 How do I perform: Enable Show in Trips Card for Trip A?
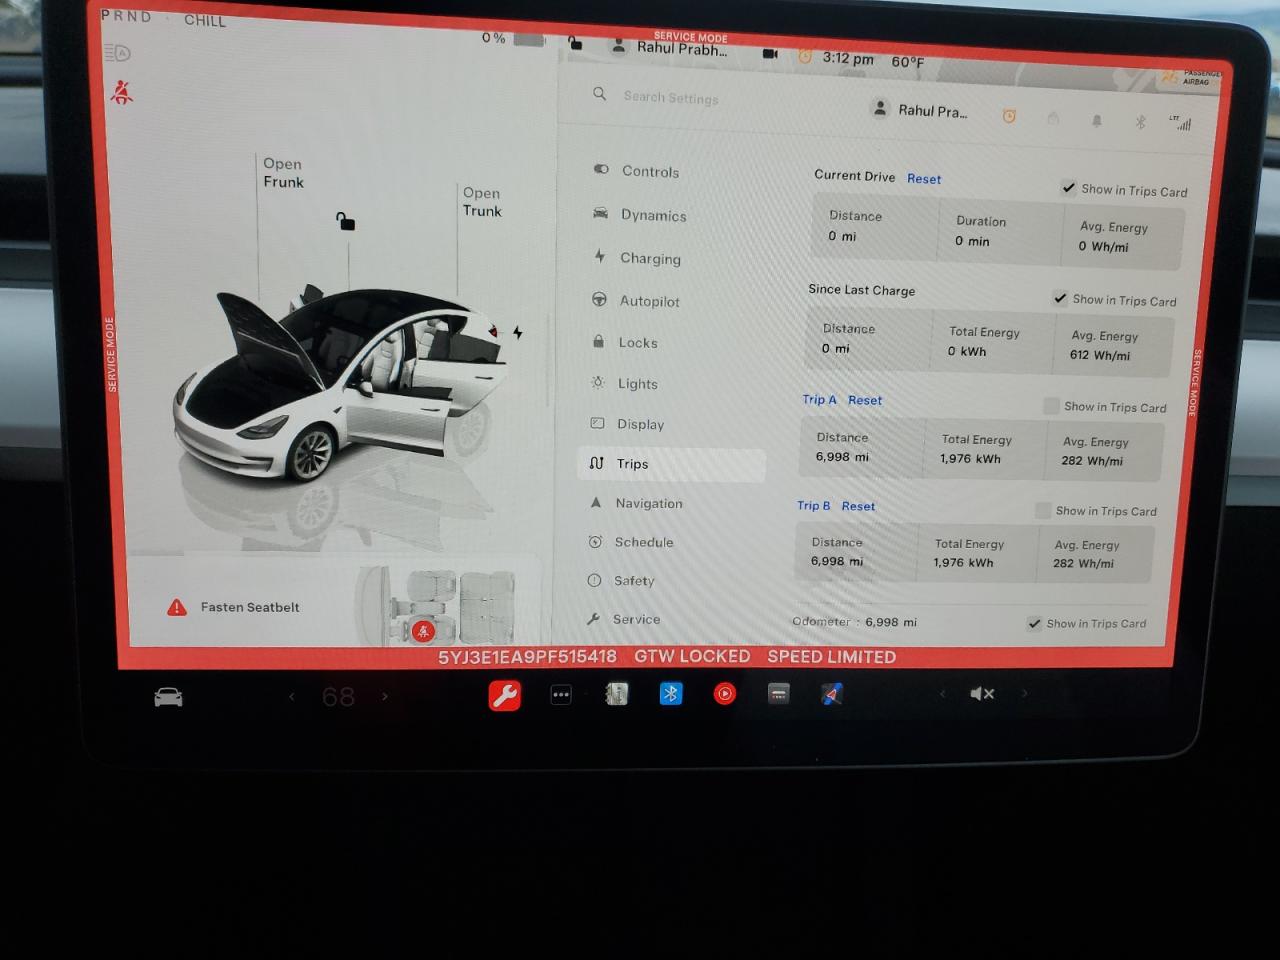[1051, 406]
